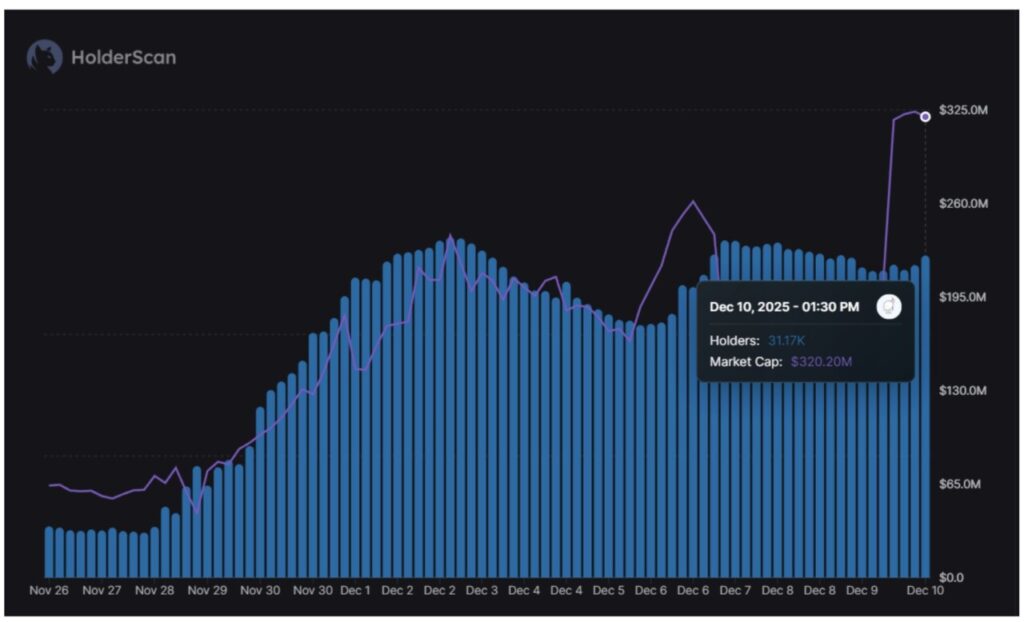
Task: Click the Market Cap $320.20M value
Action: pos(822,362)
